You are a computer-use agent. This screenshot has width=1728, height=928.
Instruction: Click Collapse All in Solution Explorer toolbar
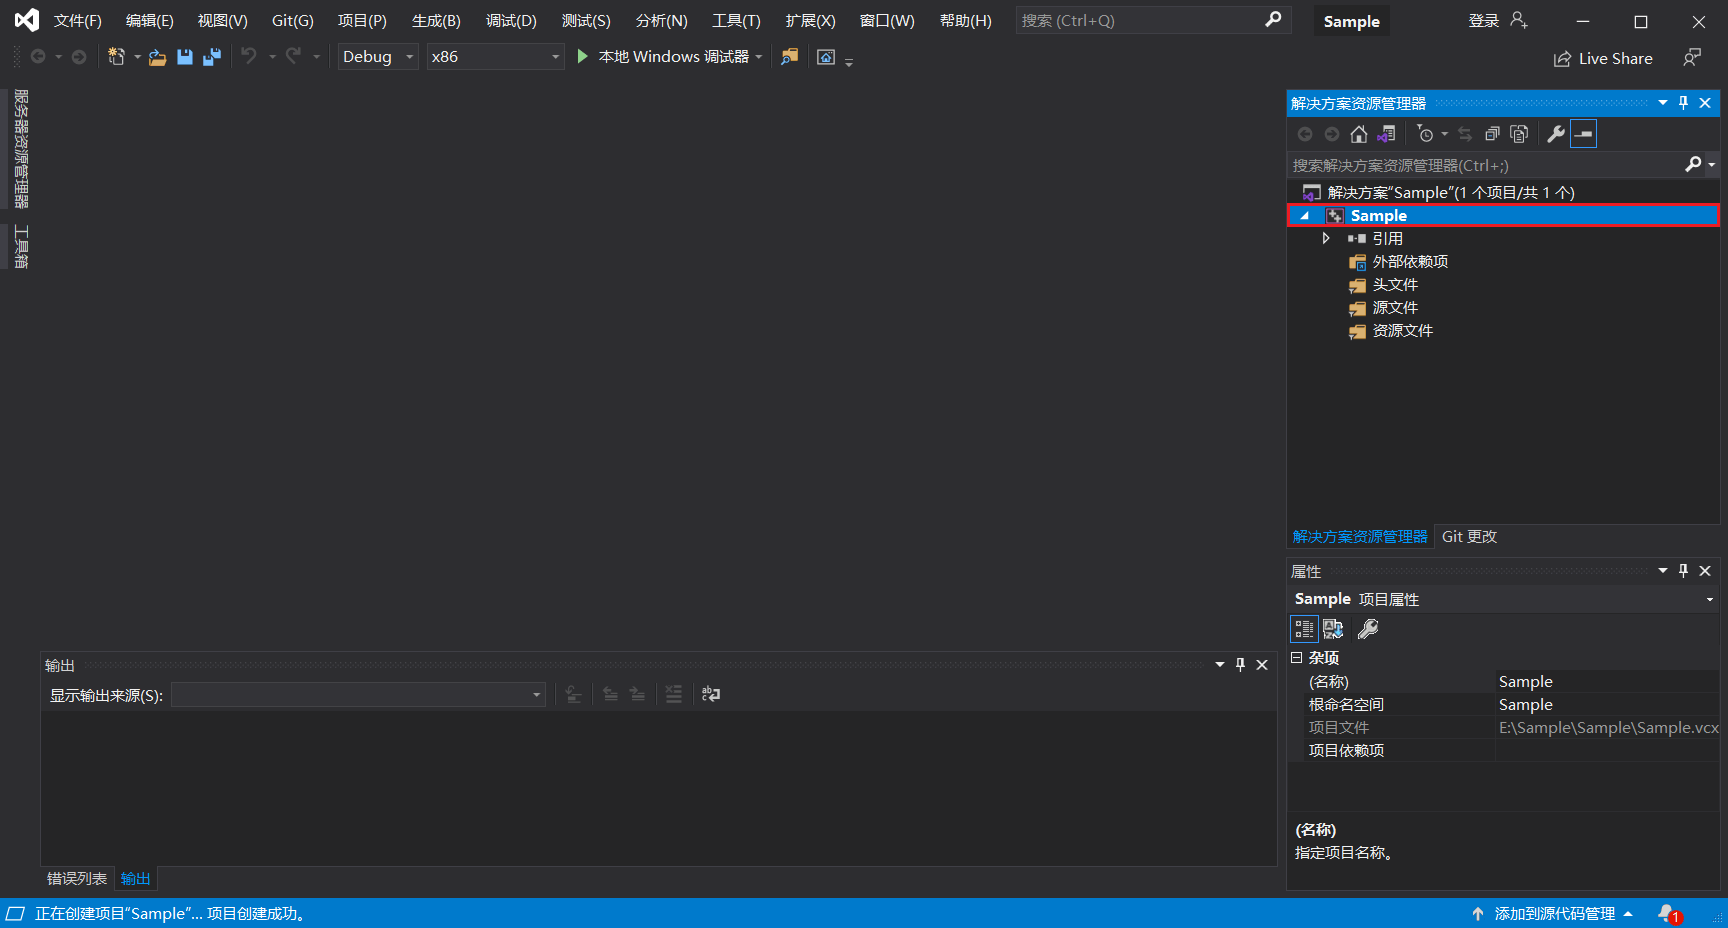click(1492, 134)
